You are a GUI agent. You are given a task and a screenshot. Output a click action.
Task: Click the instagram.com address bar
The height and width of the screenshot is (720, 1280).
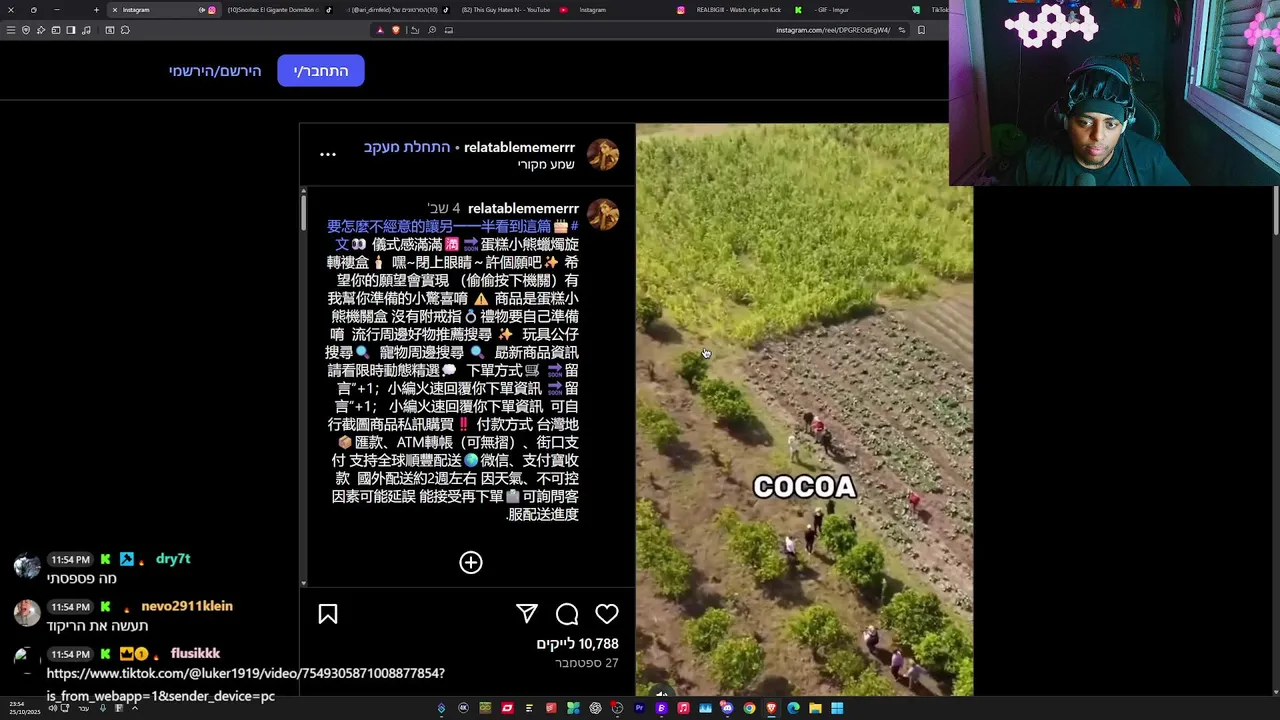coord(835,30)
